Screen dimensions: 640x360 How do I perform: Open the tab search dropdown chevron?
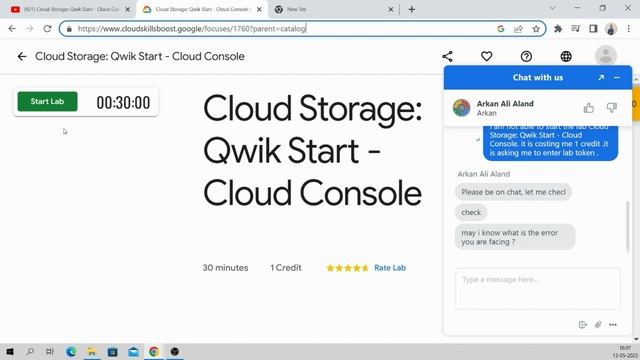click(x=552, y=8)
